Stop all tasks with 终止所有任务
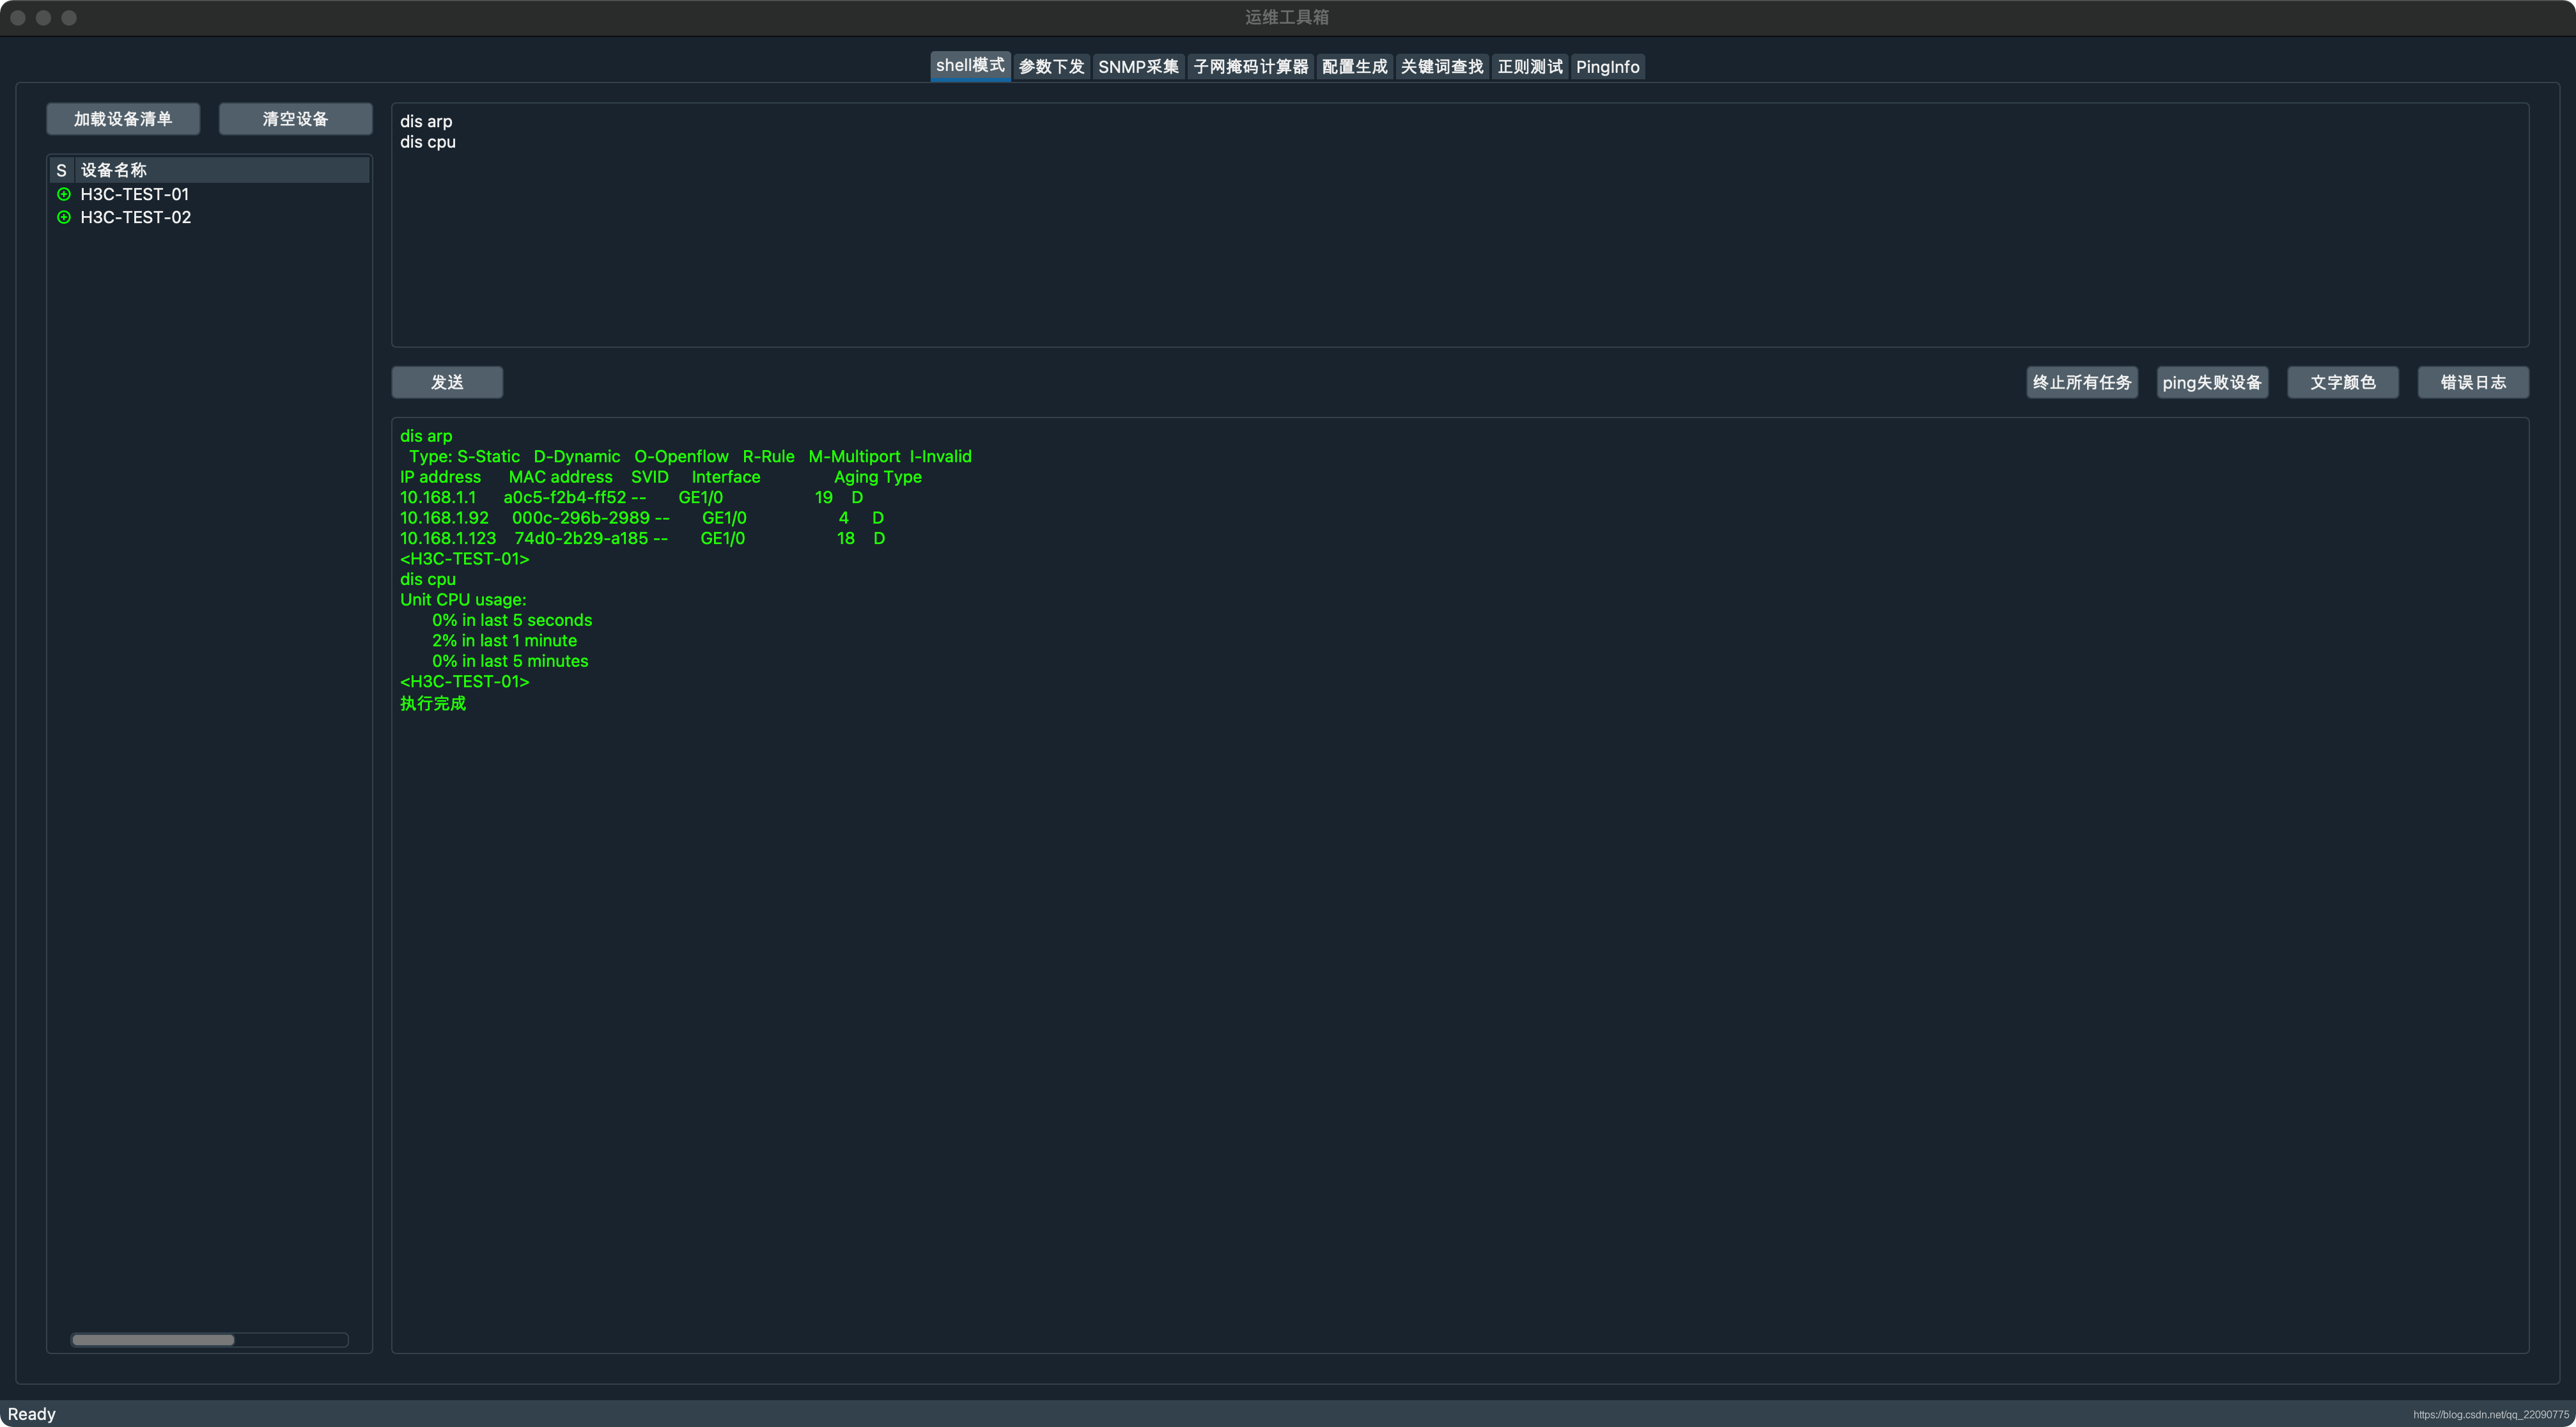 click(2082, 382)
